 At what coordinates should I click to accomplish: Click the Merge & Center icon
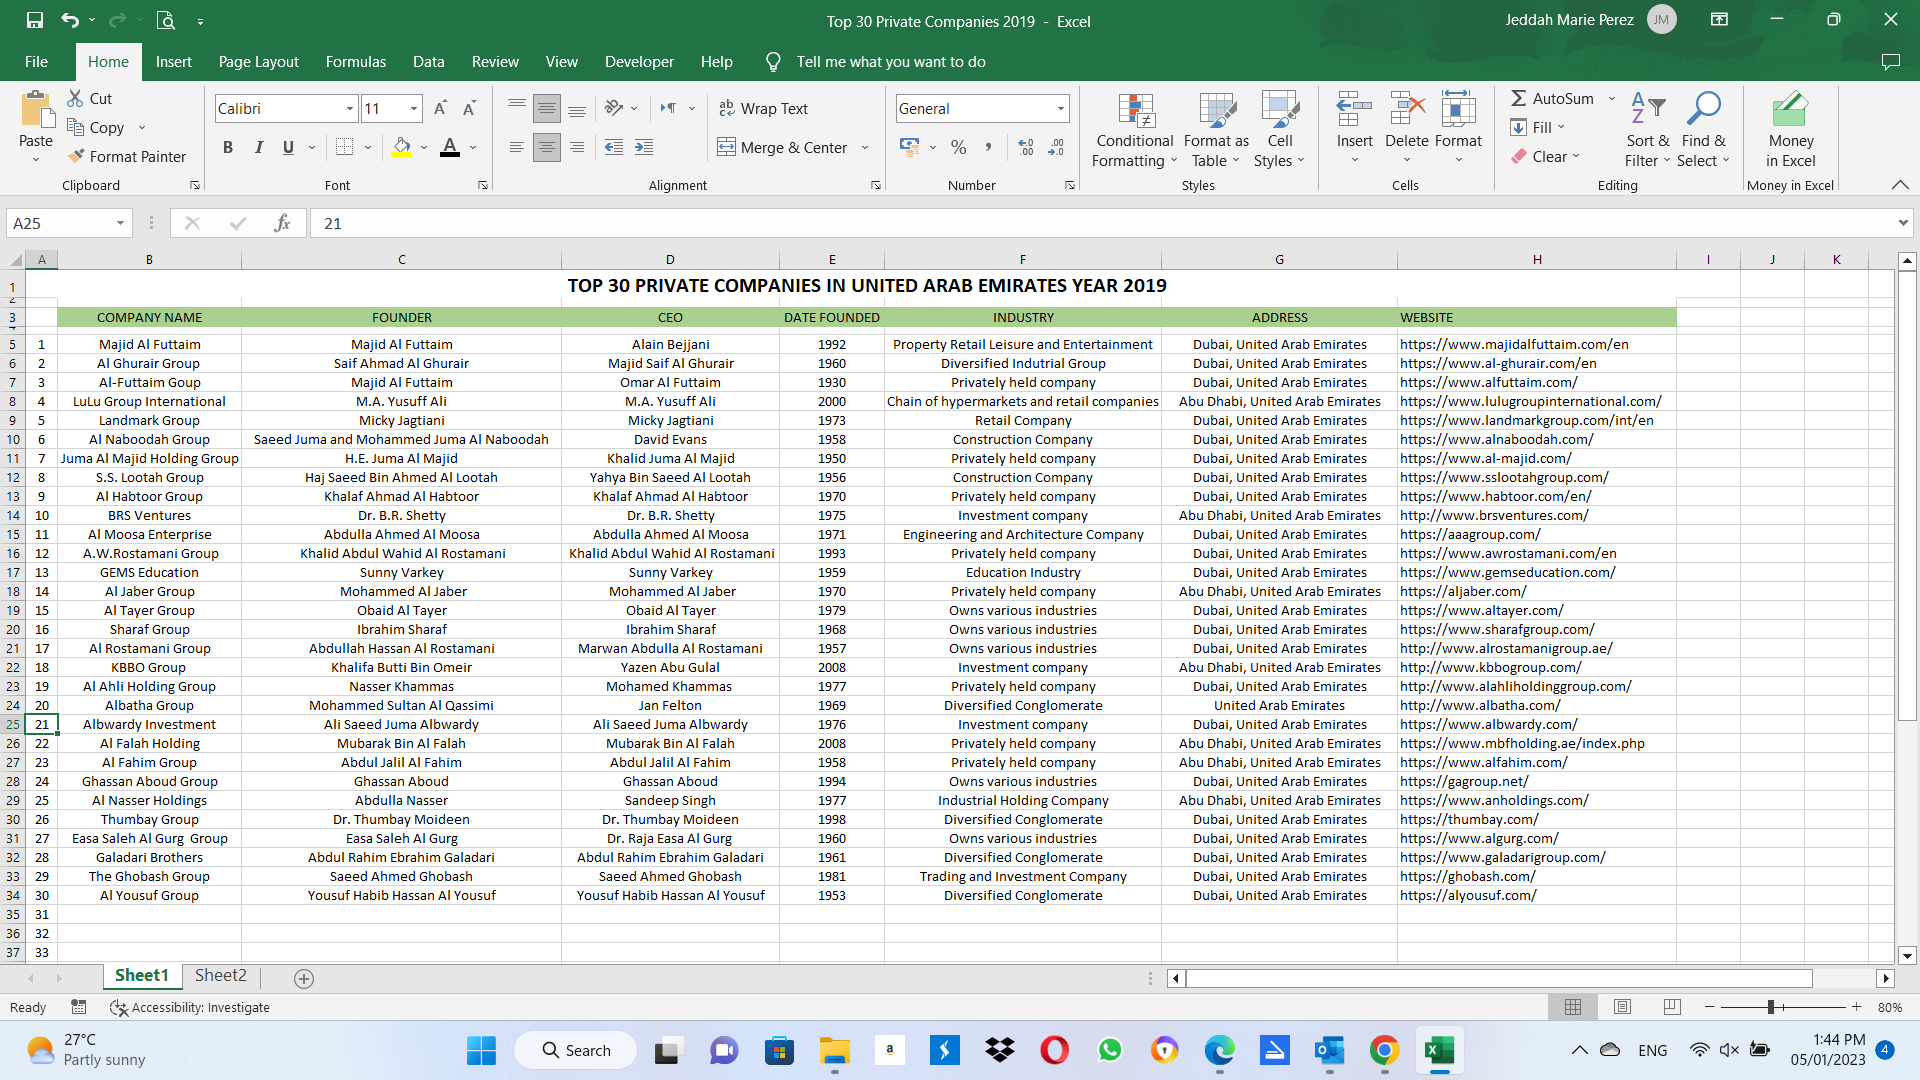tap(727, 148)
